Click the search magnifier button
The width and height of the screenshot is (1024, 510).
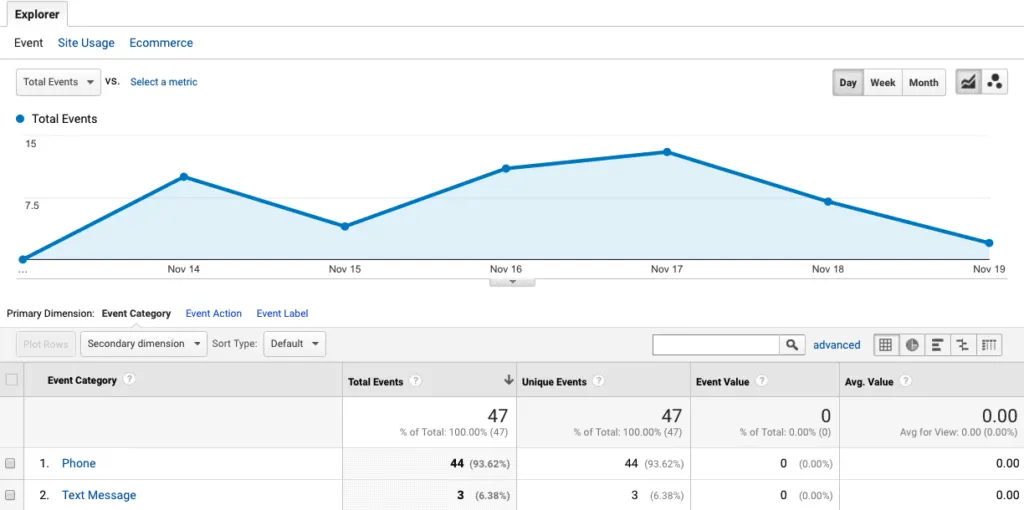[x=792, y=345]
